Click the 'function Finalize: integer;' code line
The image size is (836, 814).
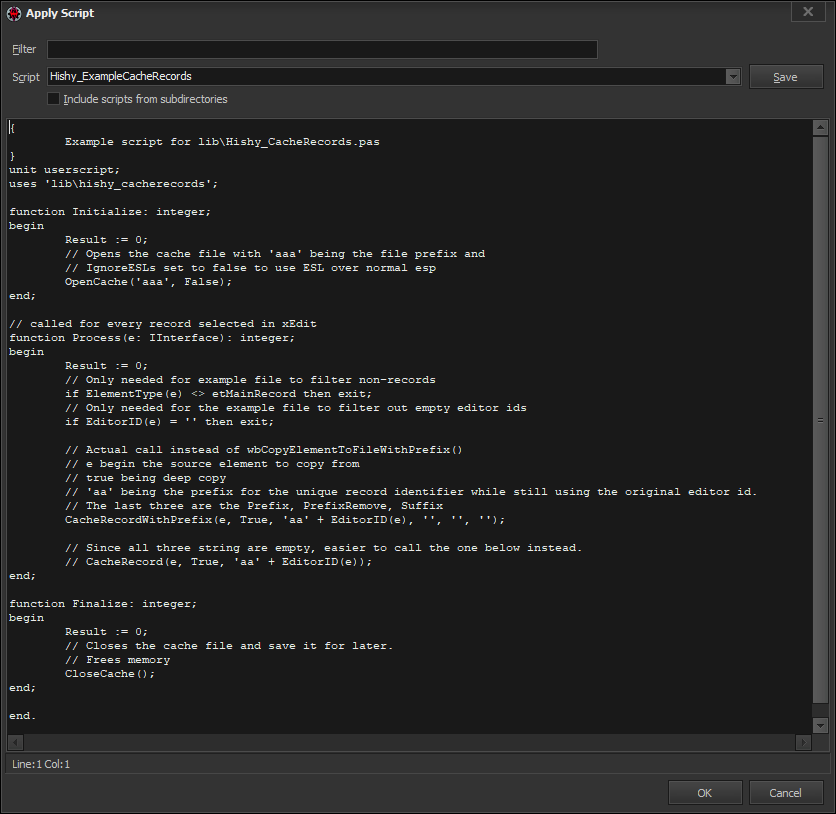tap(103, 604)
